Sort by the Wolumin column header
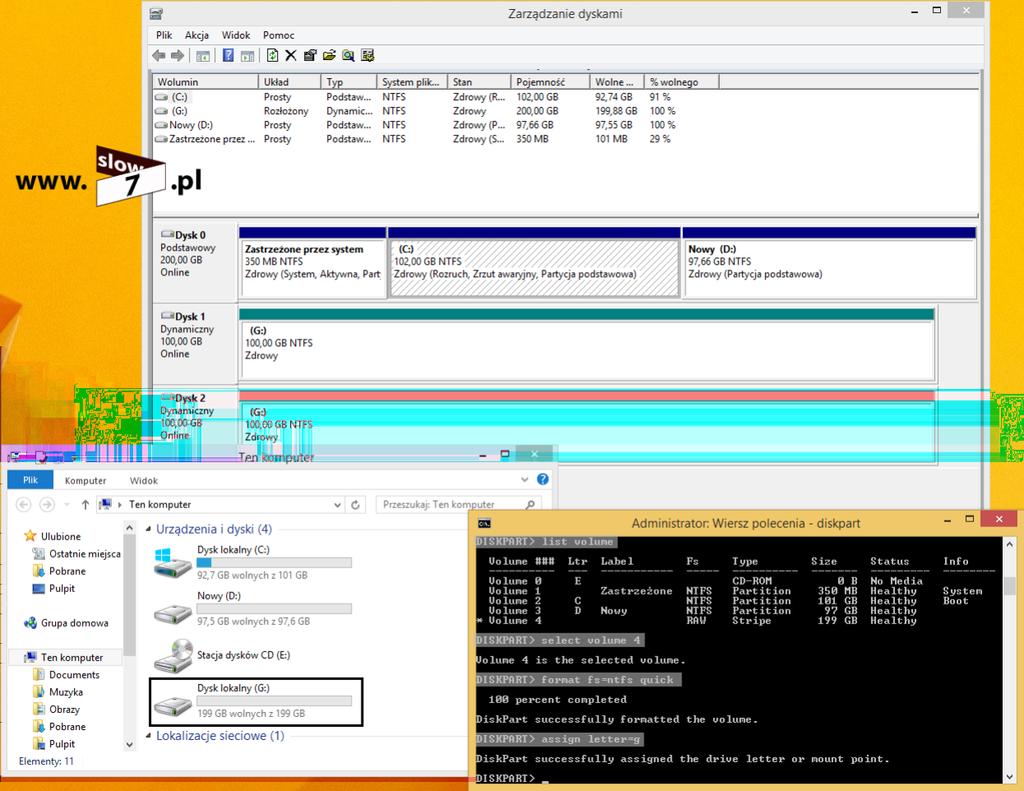The width and height of the screenshot is (1024, 791). click(206, 82)
